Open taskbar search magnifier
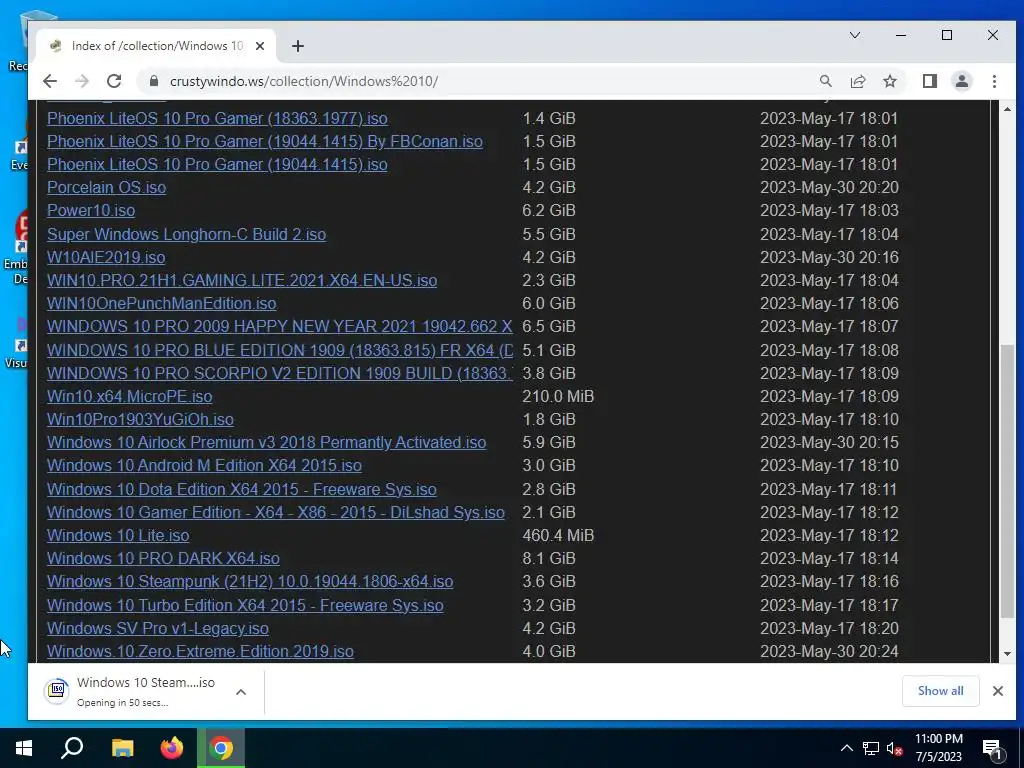The image size is (1024, 768). [72, 748]
